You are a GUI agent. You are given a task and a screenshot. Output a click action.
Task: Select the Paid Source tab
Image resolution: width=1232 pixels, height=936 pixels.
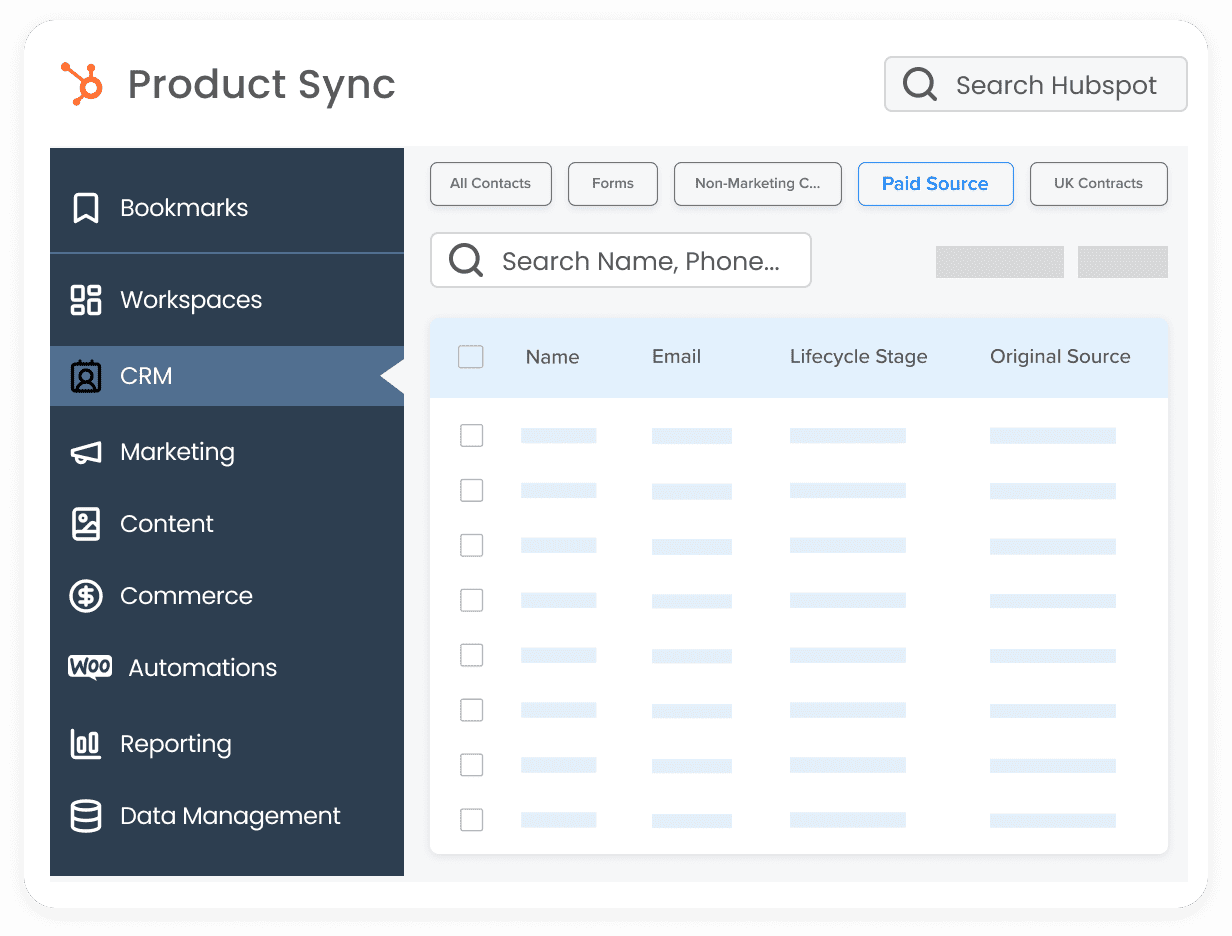tap(936, 184)
